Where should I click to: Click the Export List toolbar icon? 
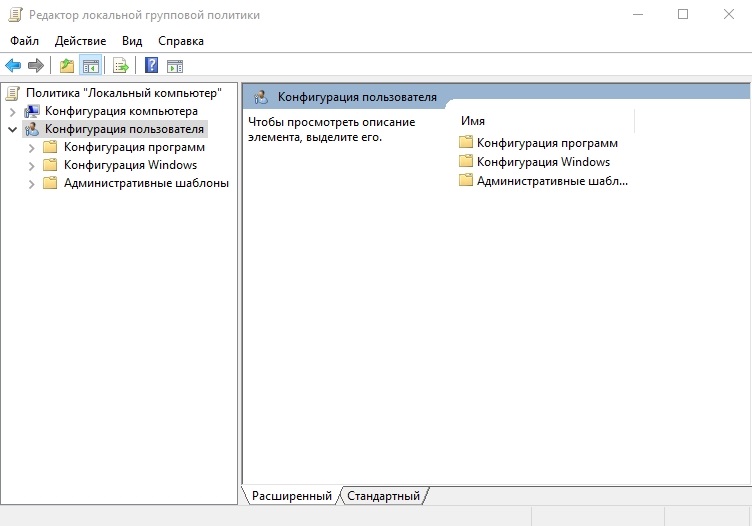(x=120, y=66)
